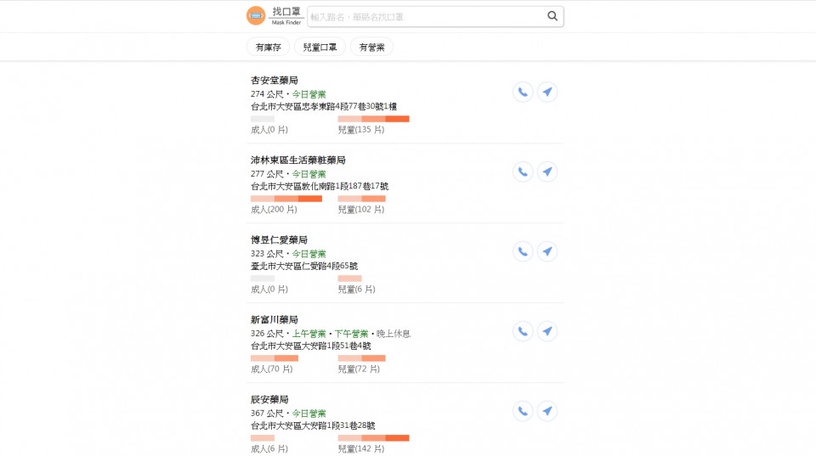Navigate to 沛林東區生活藥粧藥局 with arrow icon
Viewport: 816px width, 456px height.
tap(547, 172)
